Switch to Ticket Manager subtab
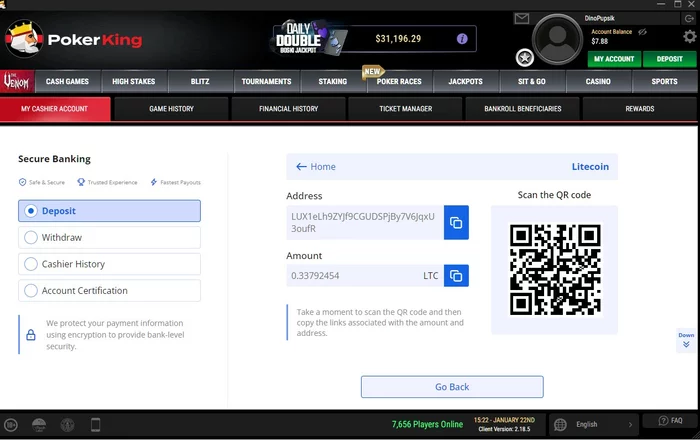This screenshot has width=700, height=440. [406, 109]
